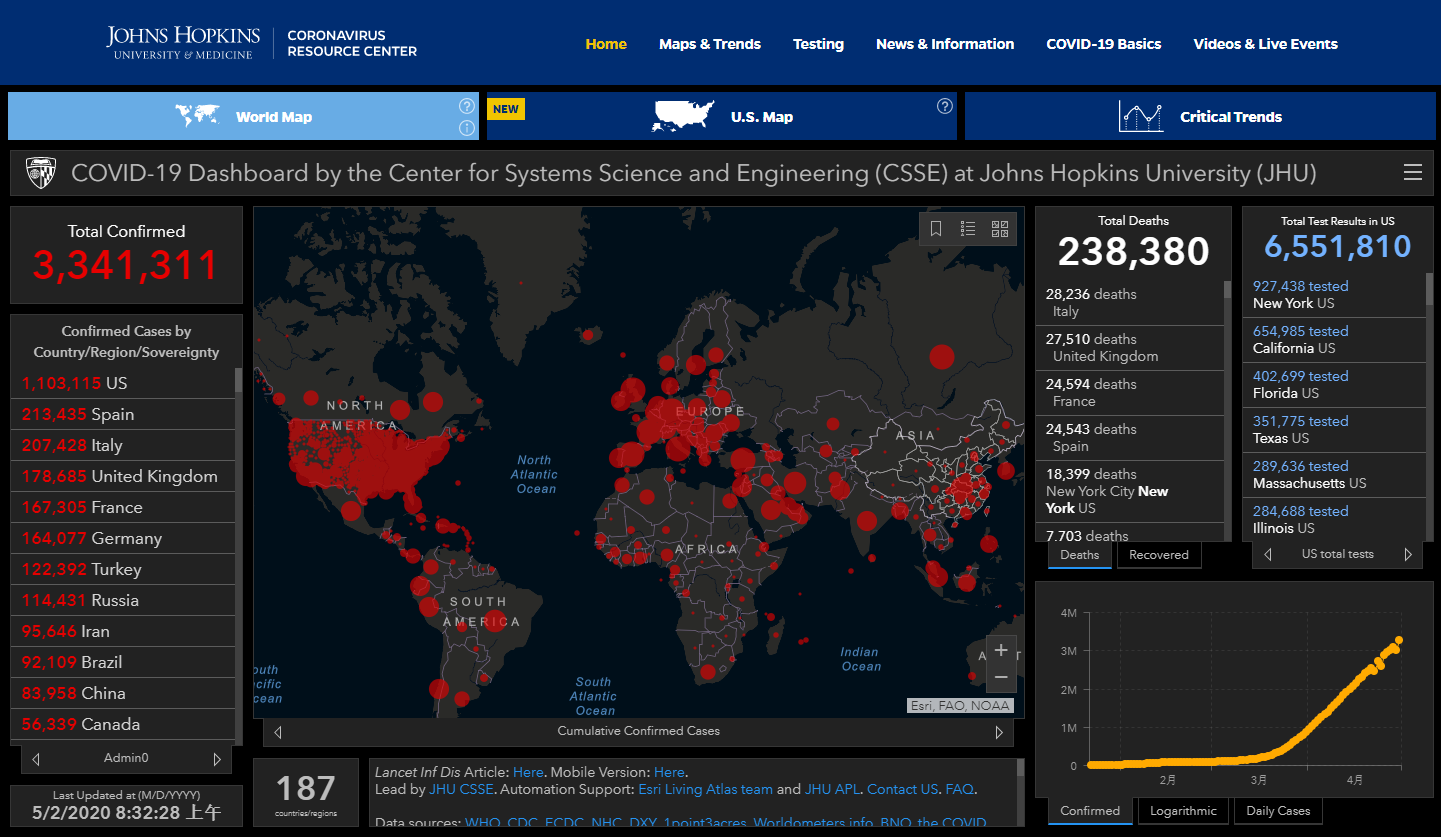Viewport: 1441px width, 837px height.
Task: Zoom in with the map plus button
Action: (1001, 650)
